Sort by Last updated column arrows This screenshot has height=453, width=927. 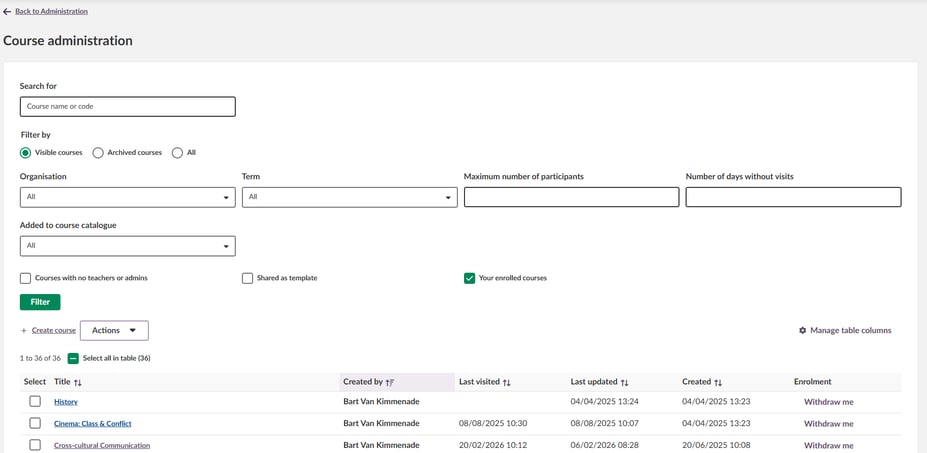click(x=625, y=382)
